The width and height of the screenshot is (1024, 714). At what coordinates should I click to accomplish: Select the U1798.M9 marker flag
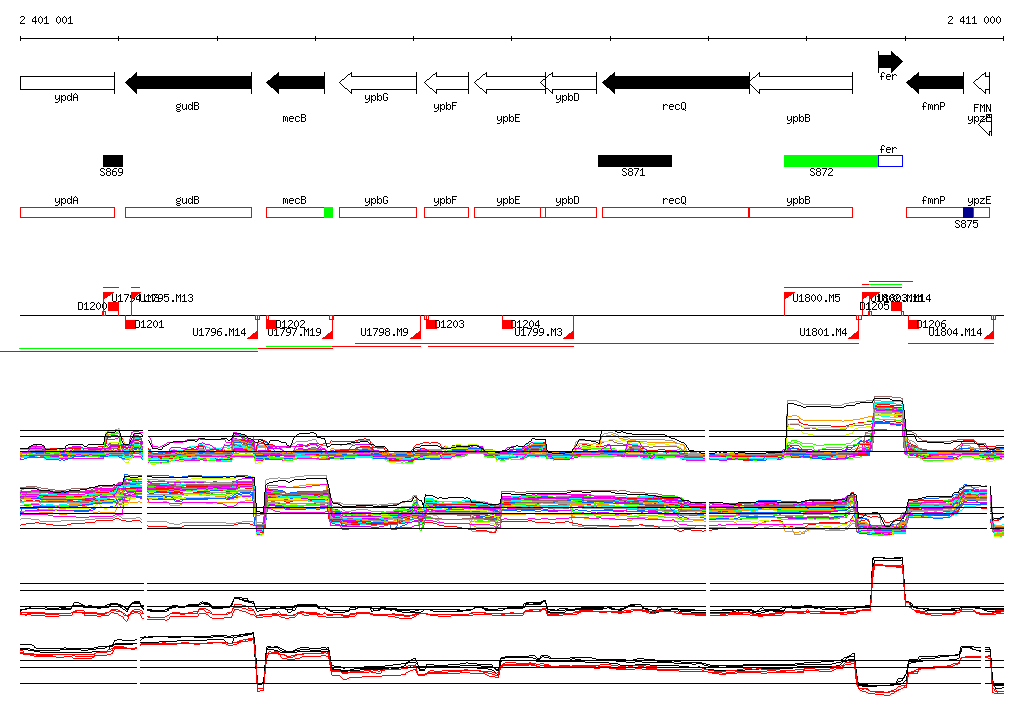(415, 334)
